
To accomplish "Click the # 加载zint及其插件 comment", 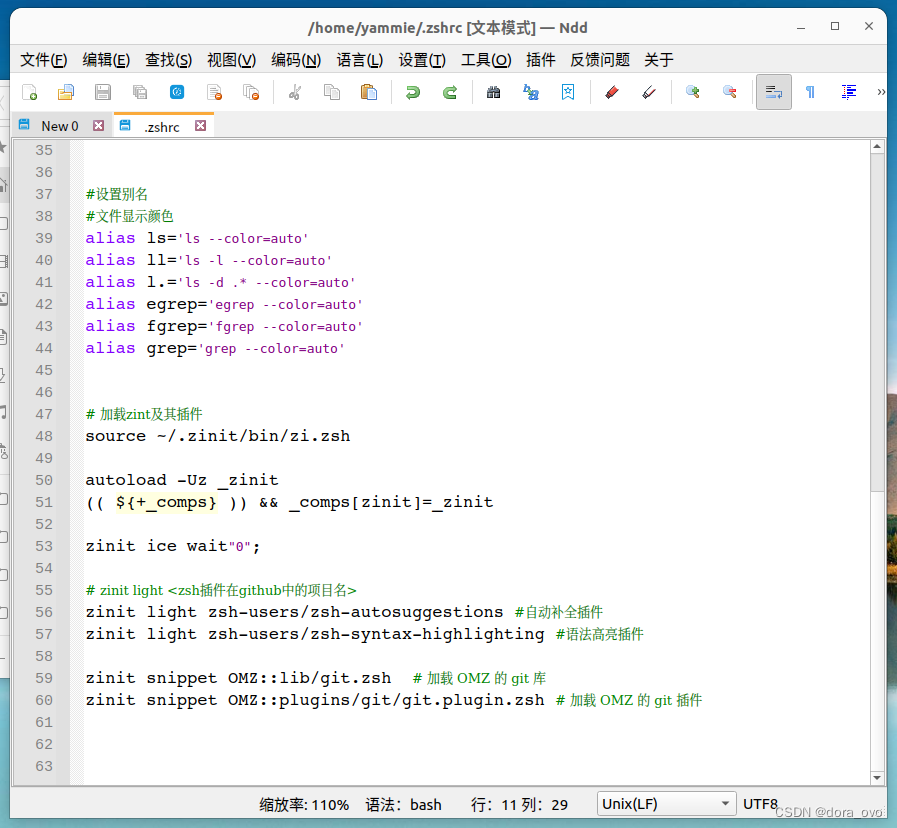I will 144,414.
